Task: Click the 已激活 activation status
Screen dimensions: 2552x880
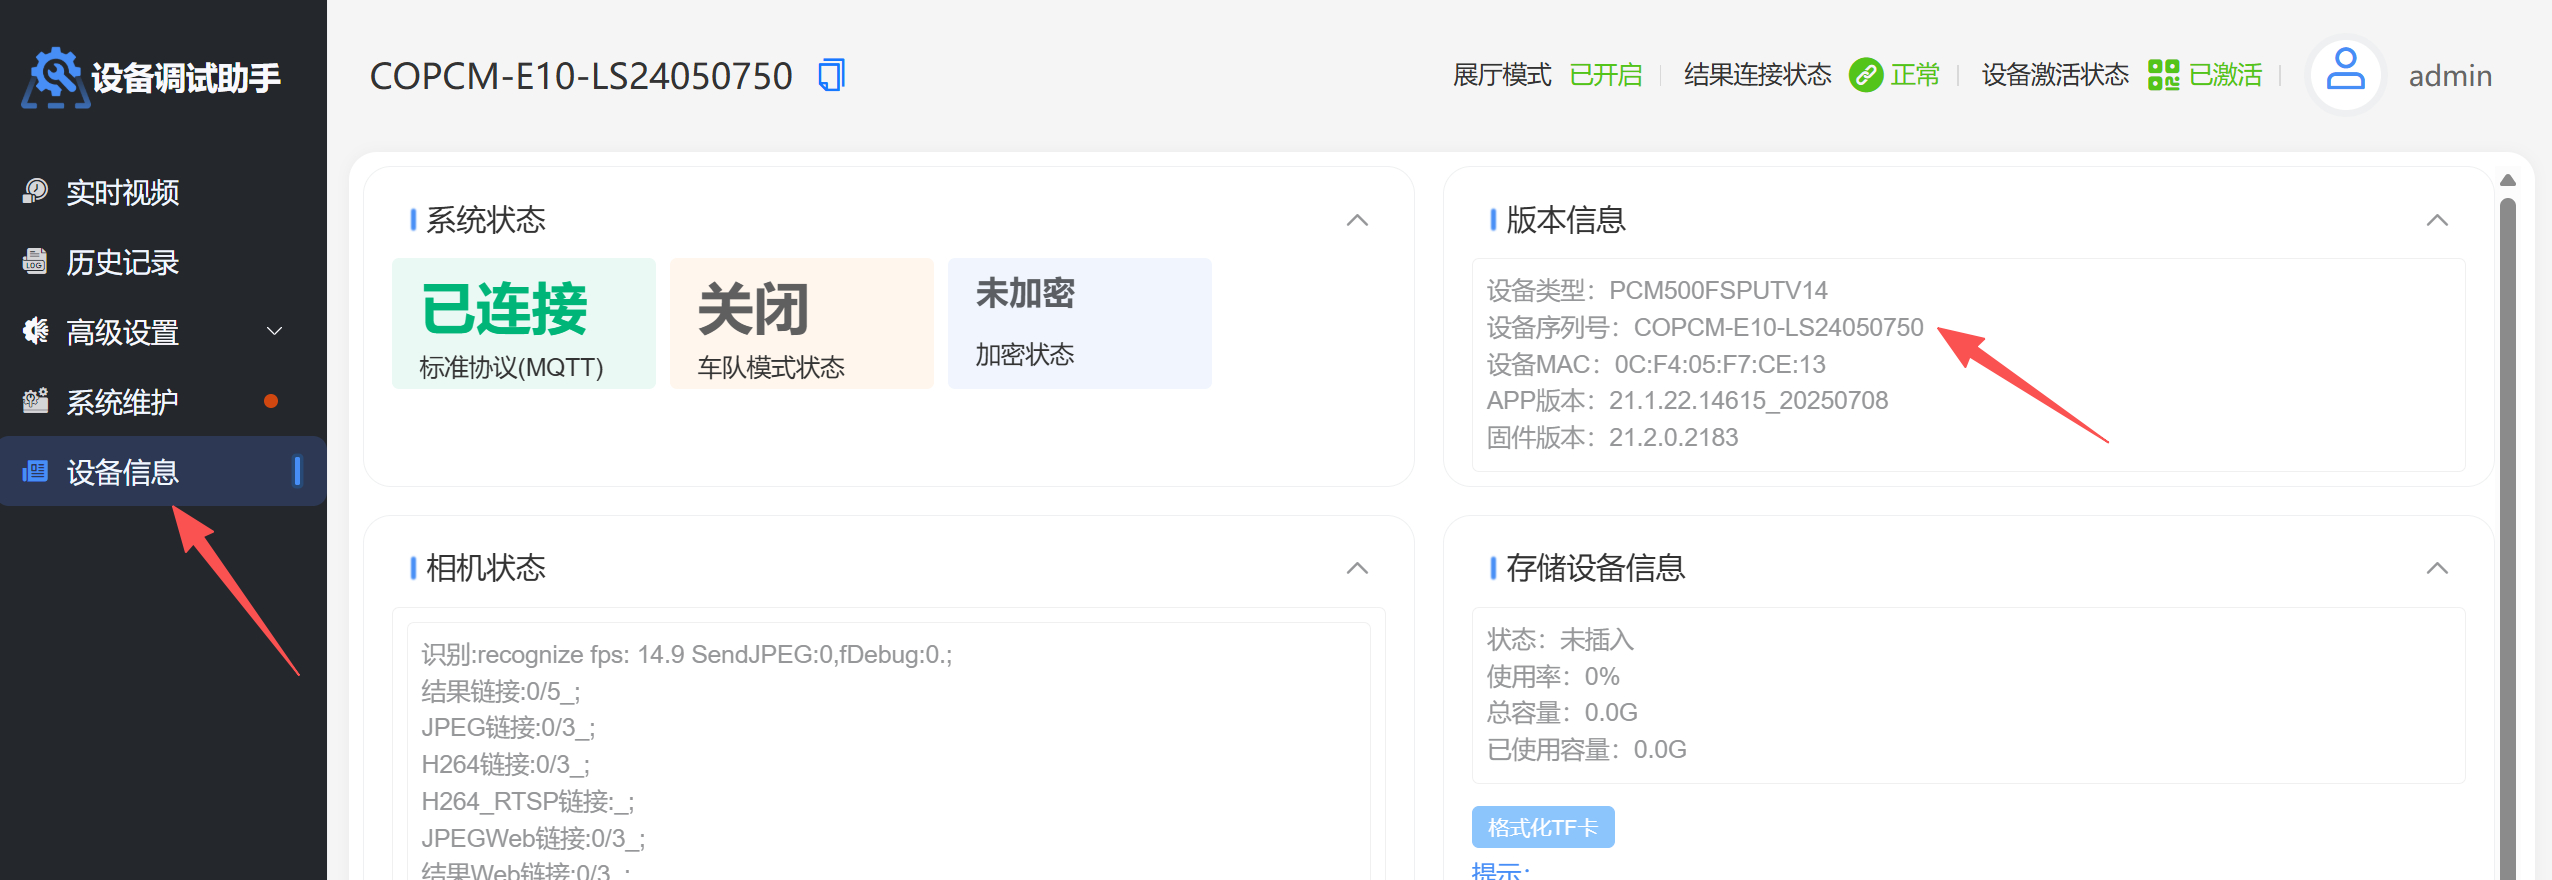Action: [2225, 75]
